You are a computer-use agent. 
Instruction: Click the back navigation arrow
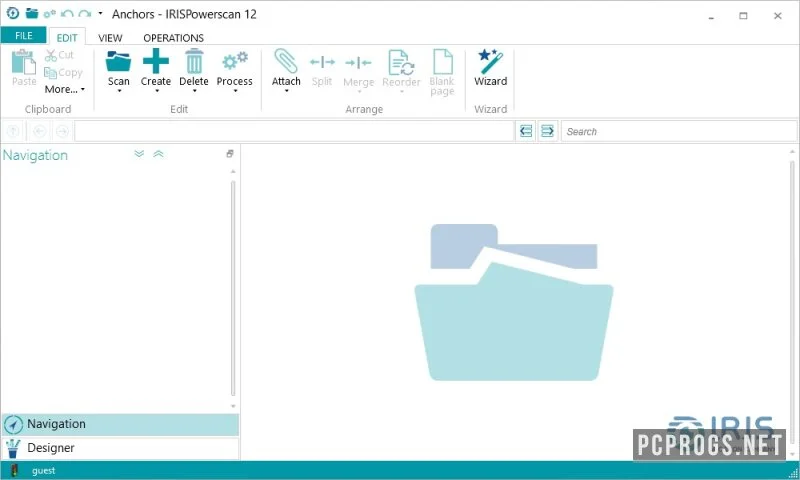pos(39,132)
